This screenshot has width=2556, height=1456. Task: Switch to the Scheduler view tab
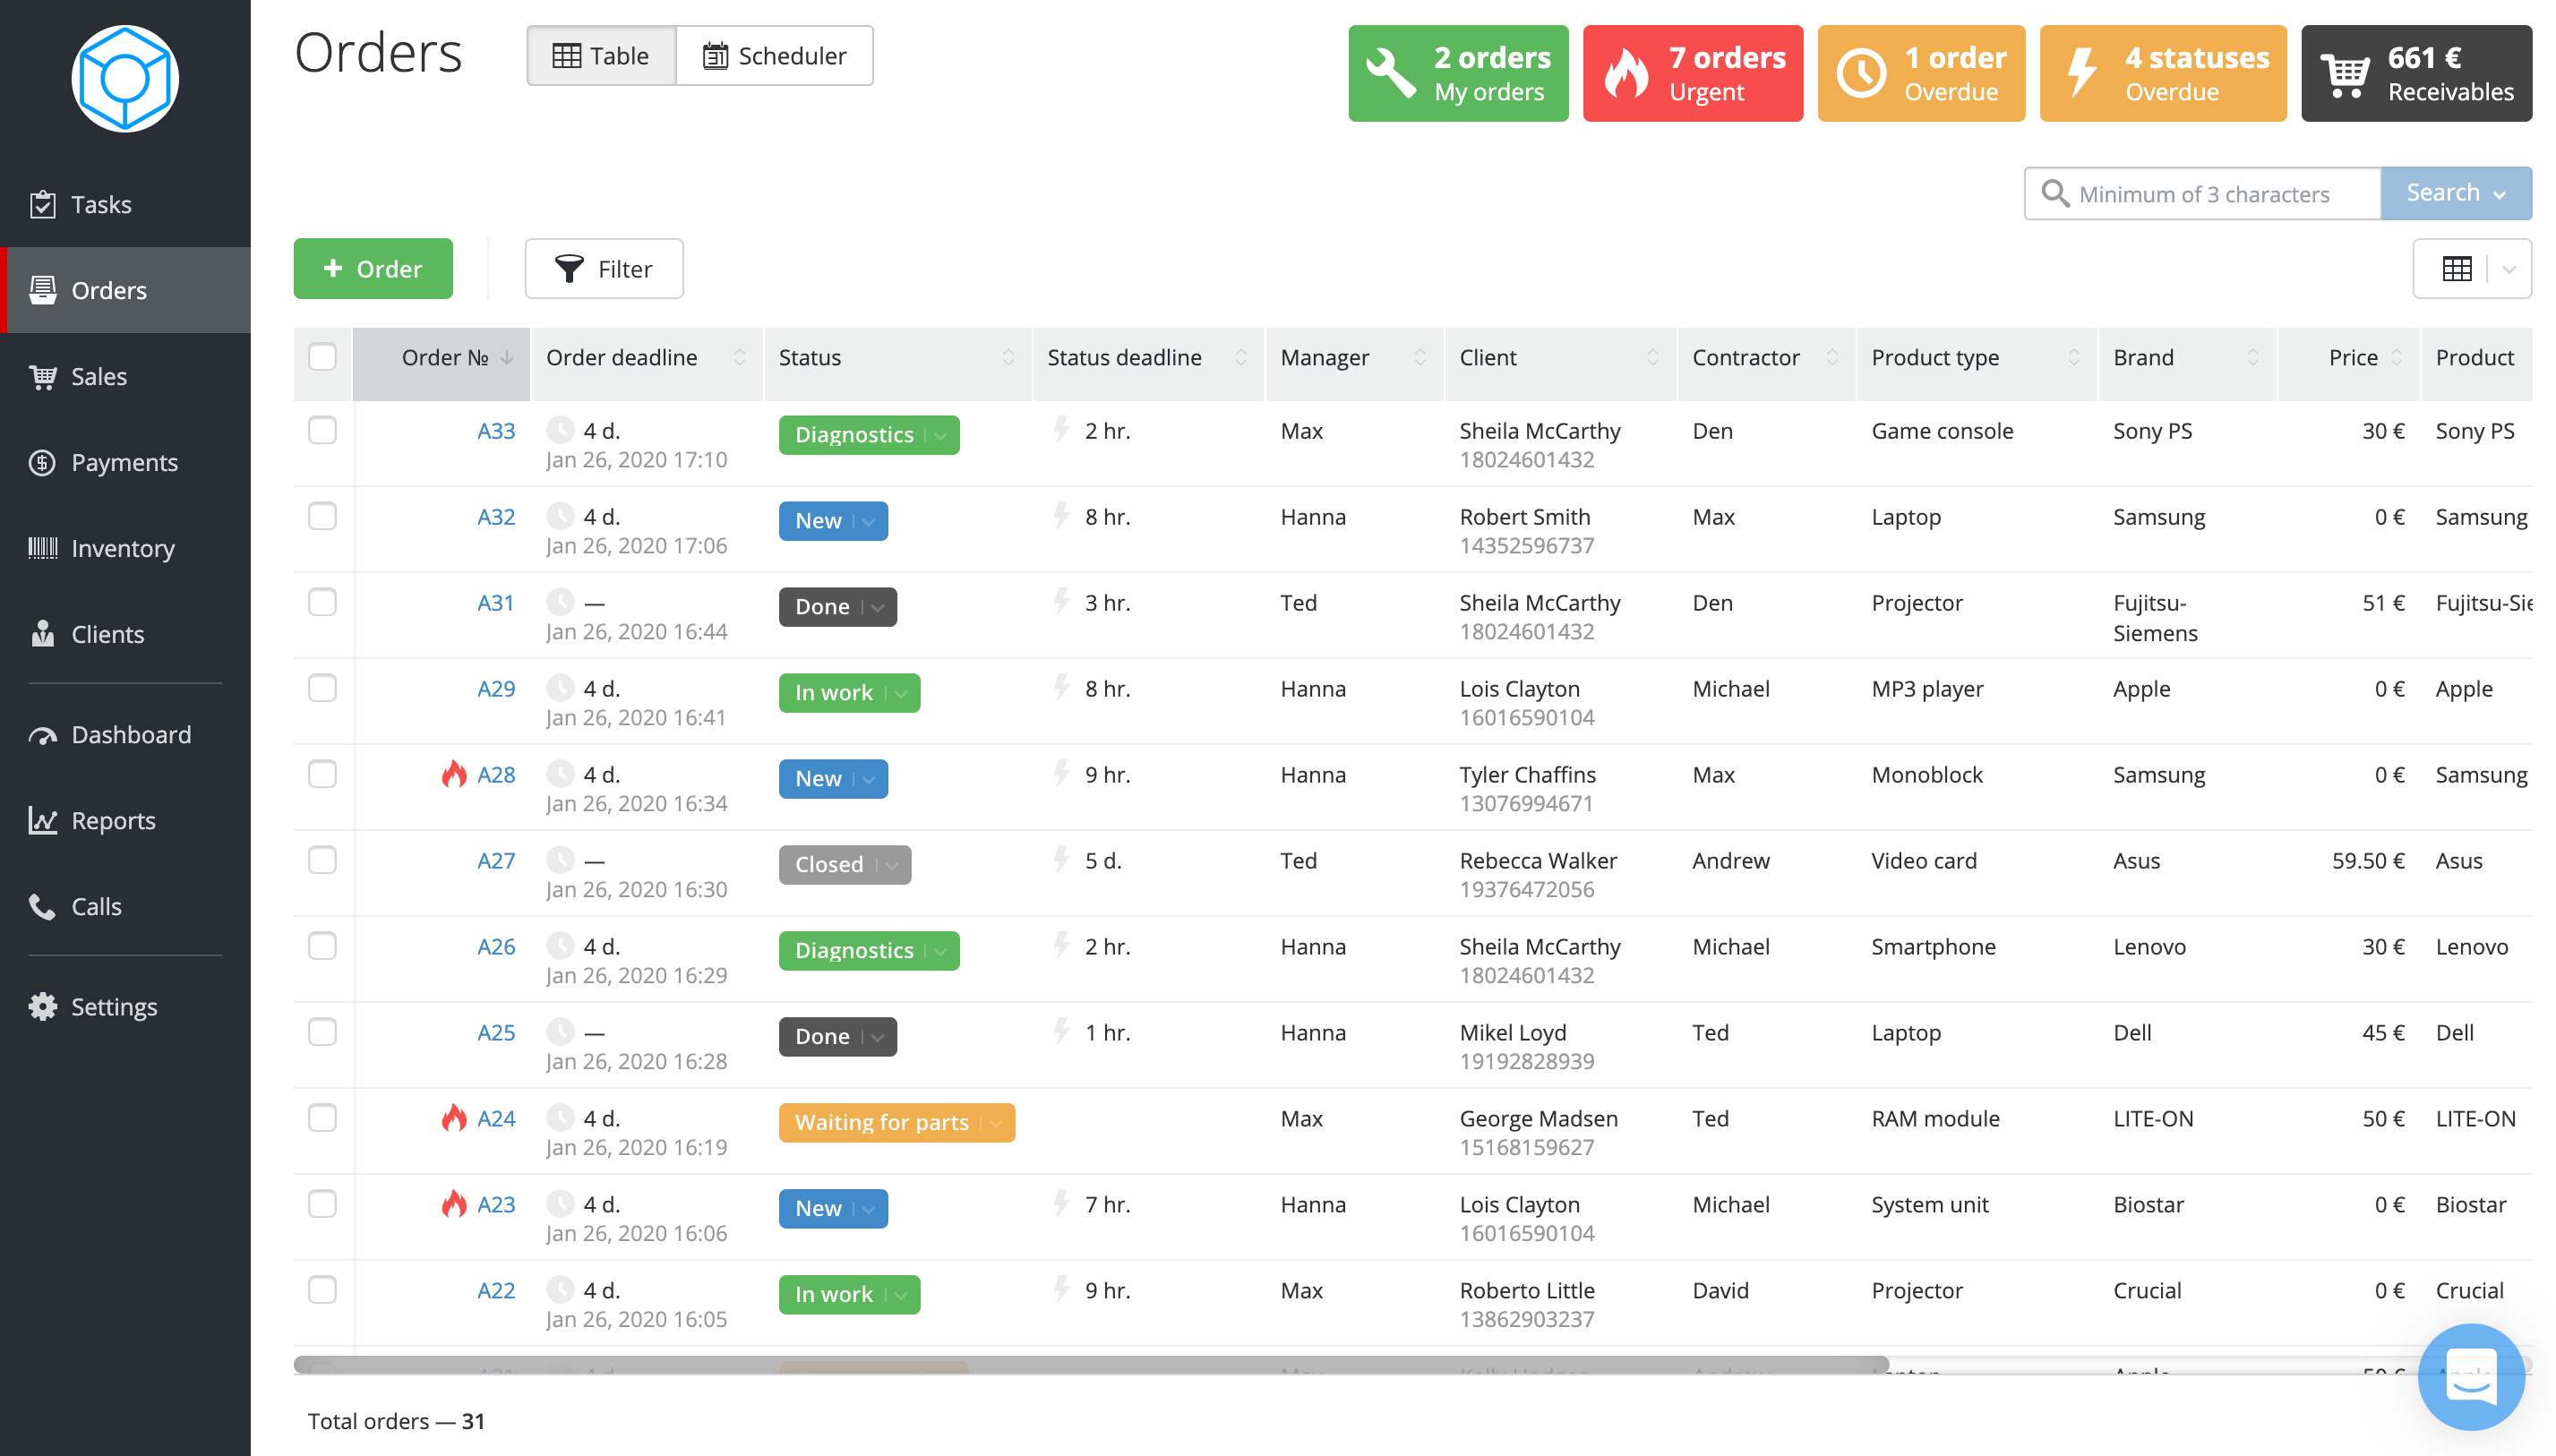[x=774, y=56]
